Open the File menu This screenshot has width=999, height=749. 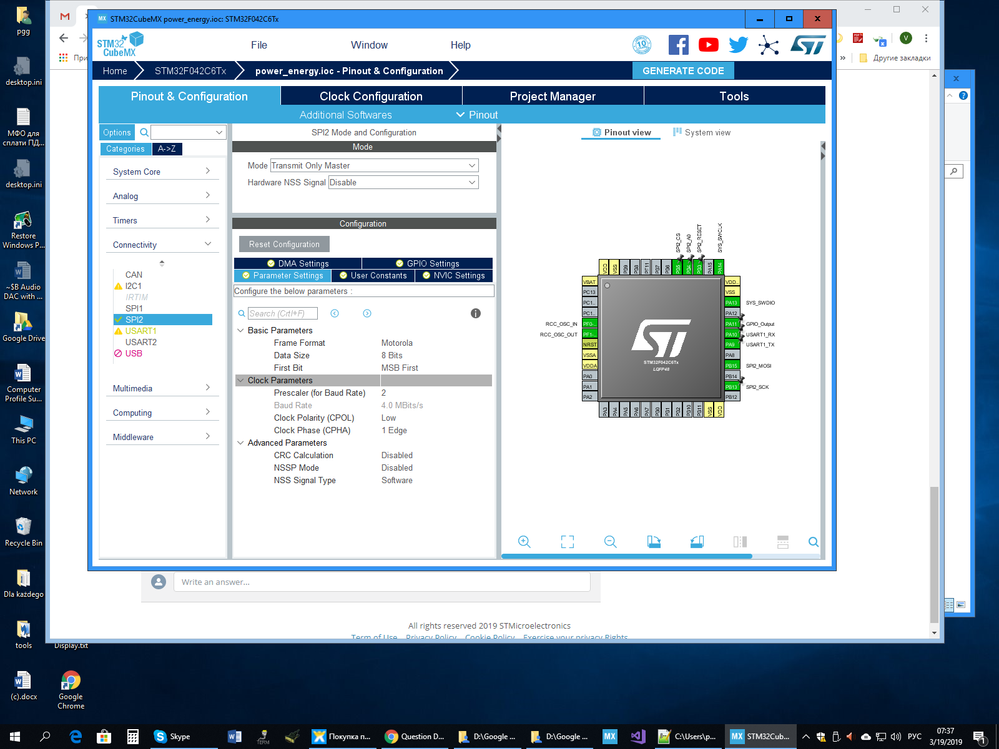point(259,45)
